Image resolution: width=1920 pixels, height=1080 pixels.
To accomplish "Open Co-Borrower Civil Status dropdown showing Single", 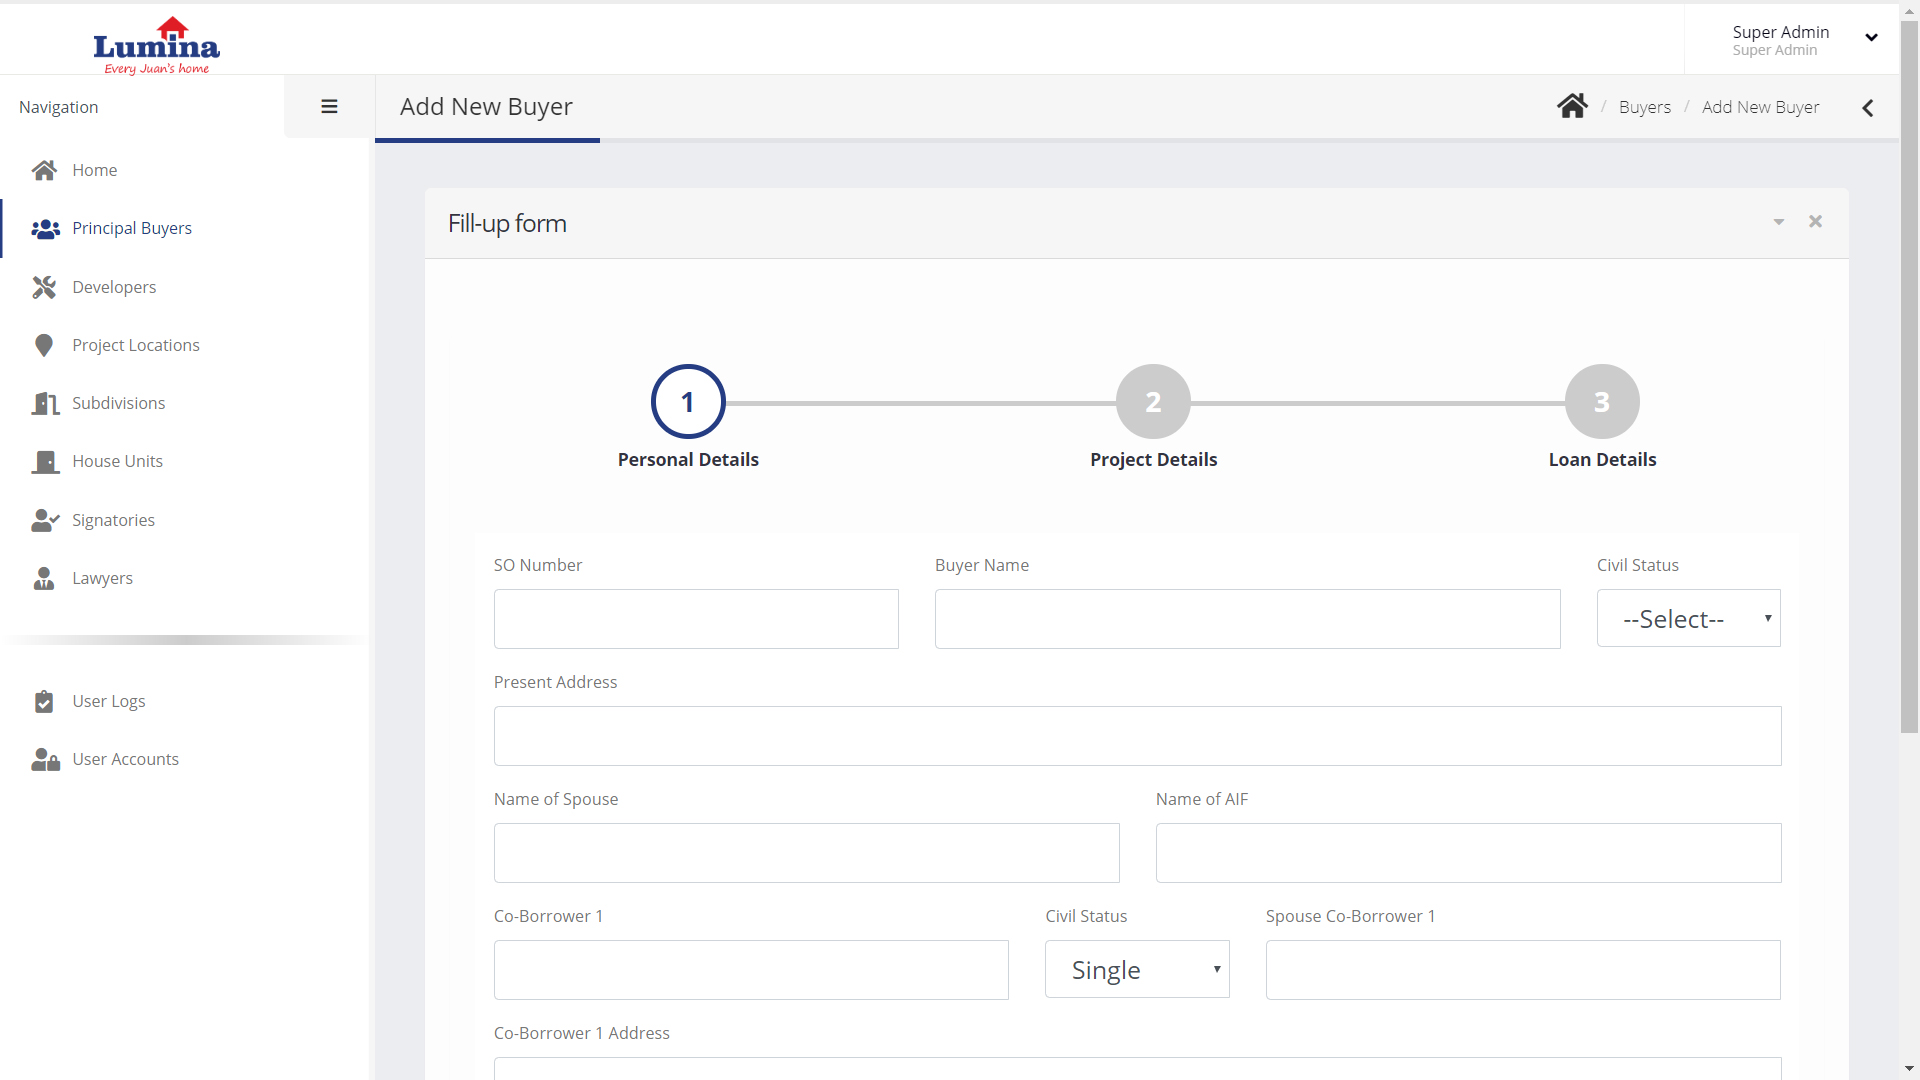I will [1137, 969].
